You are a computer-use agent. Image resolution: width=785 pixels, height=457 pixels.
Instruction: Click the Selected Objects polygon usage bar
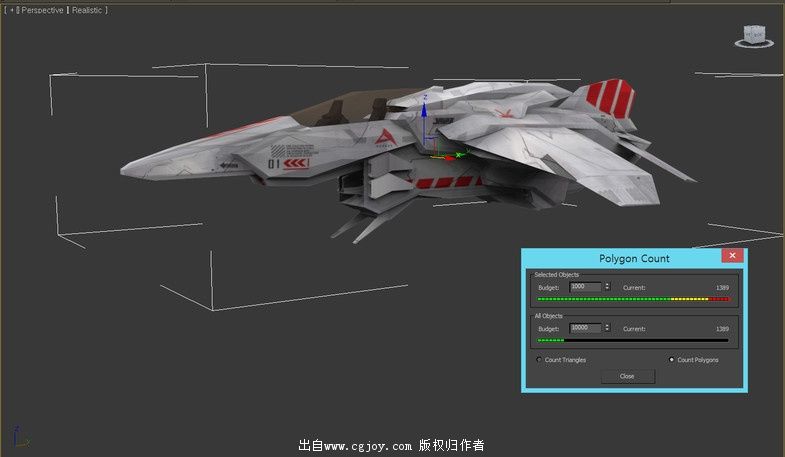coord(633,299)
